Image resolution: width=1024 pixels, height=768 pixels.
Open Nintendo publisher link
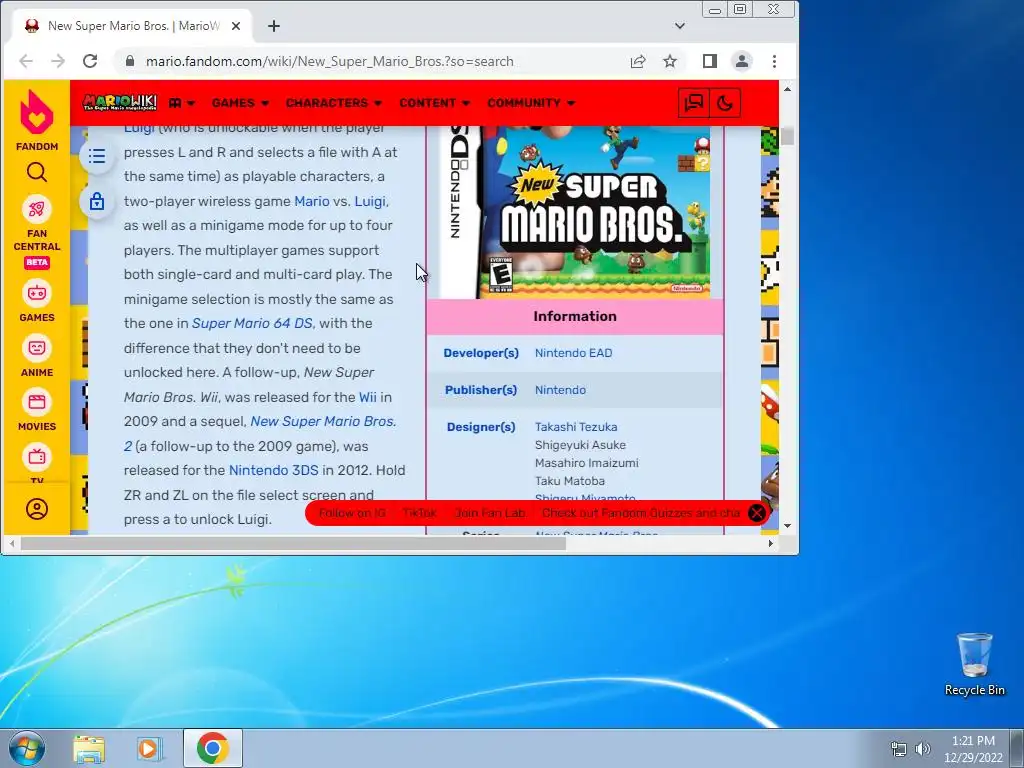560,390
